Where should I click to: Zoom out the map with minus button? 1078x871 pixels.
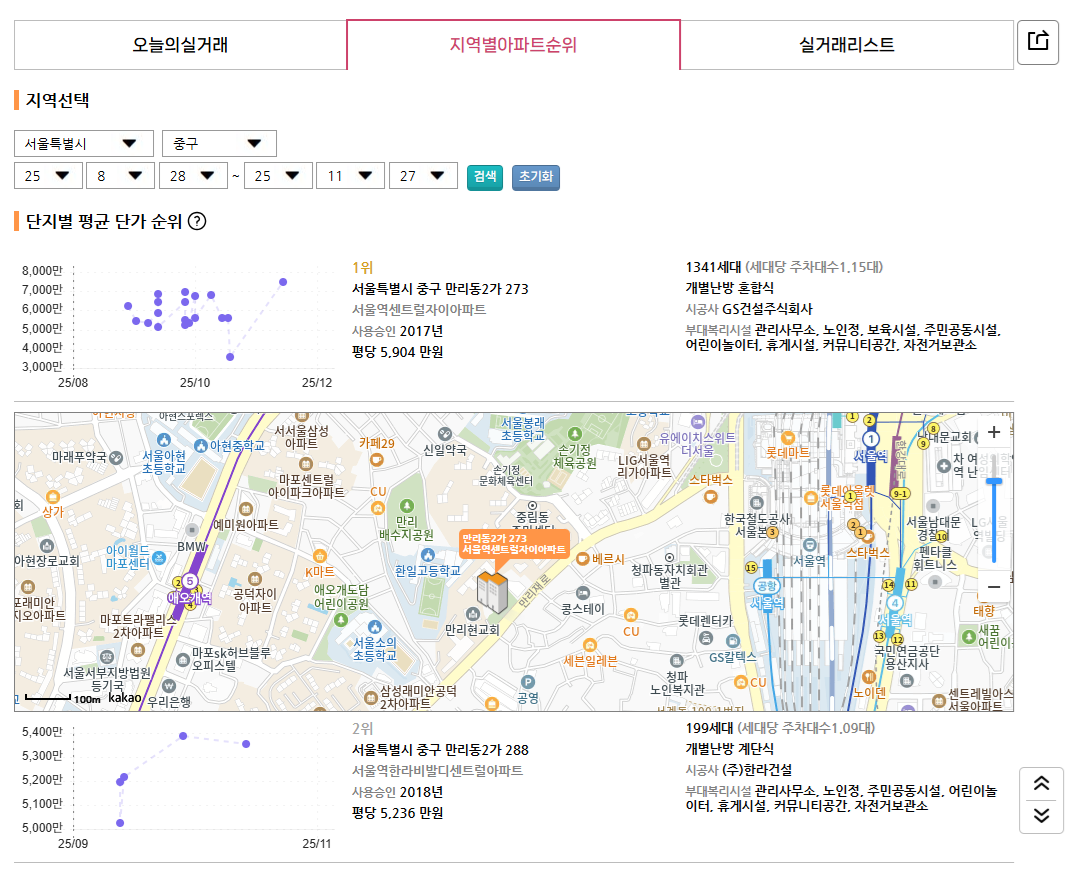coord(993,587)
